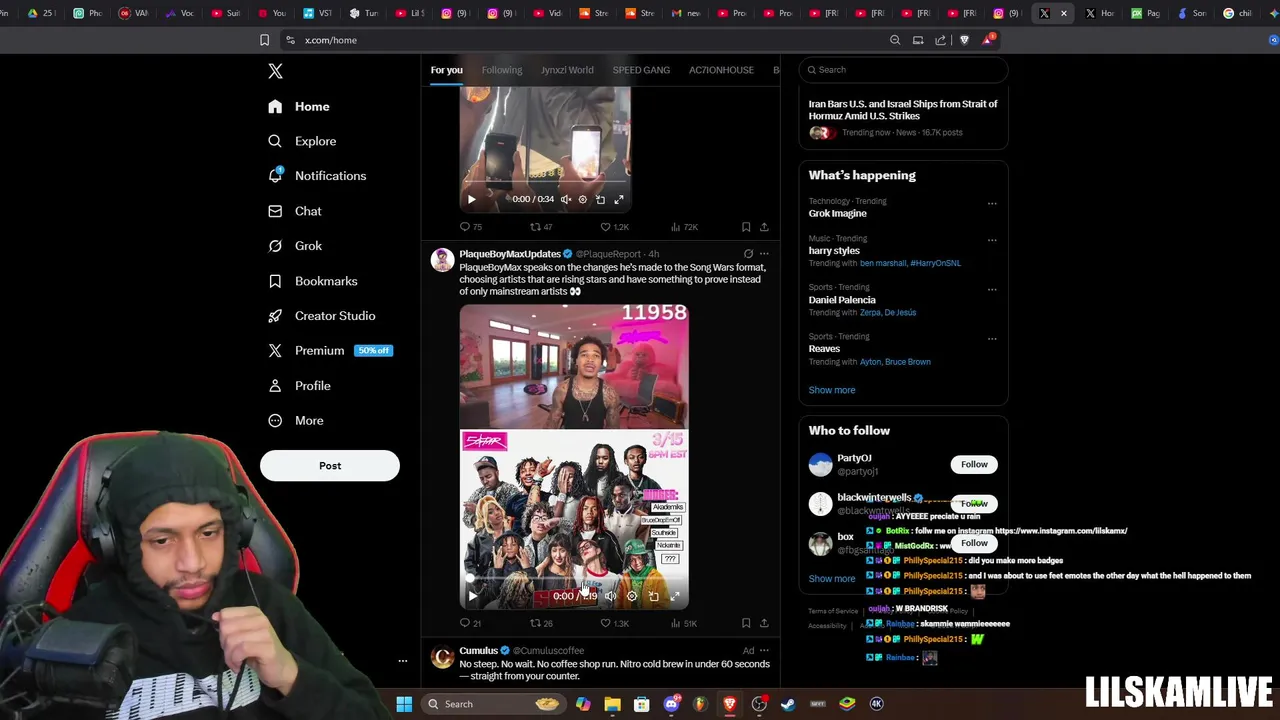Share the post with 51K views
The height and width of the screenshot is (720, 1280).
tap(764, 623)
